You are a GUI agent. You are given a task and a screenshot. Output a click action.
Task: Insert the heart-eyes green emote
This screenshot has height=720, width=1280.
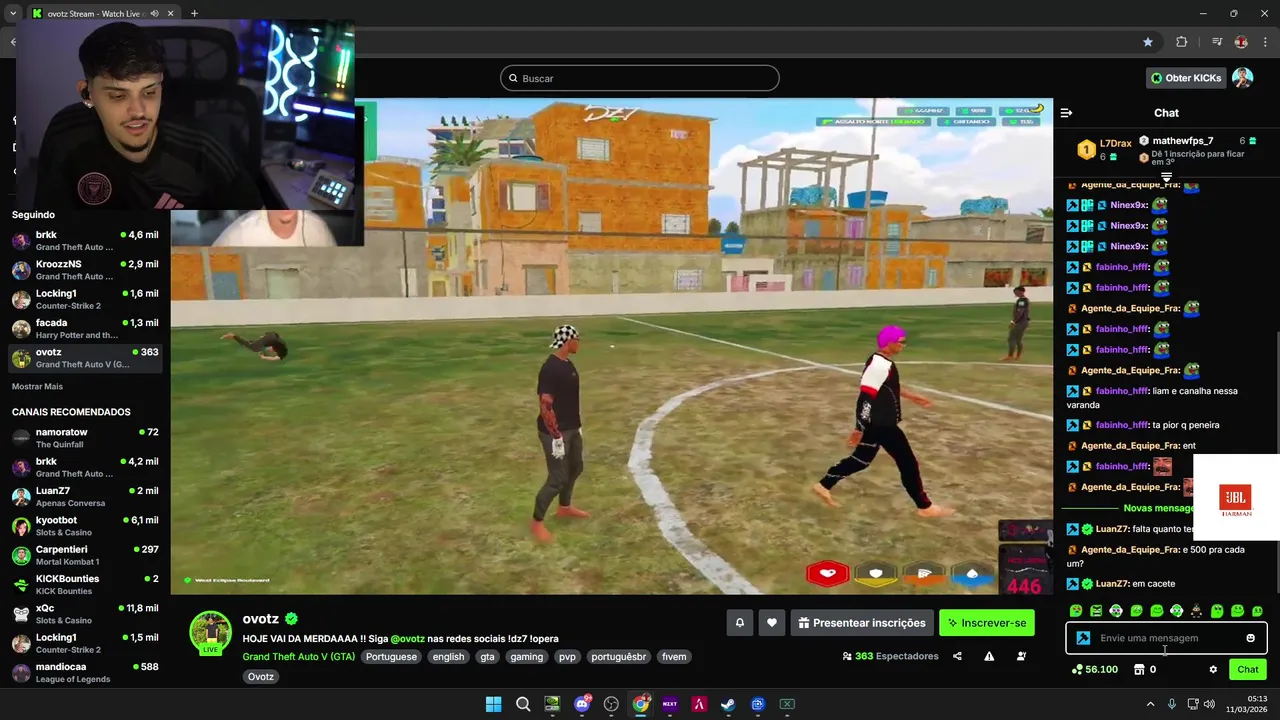(x=1076, y=611)
